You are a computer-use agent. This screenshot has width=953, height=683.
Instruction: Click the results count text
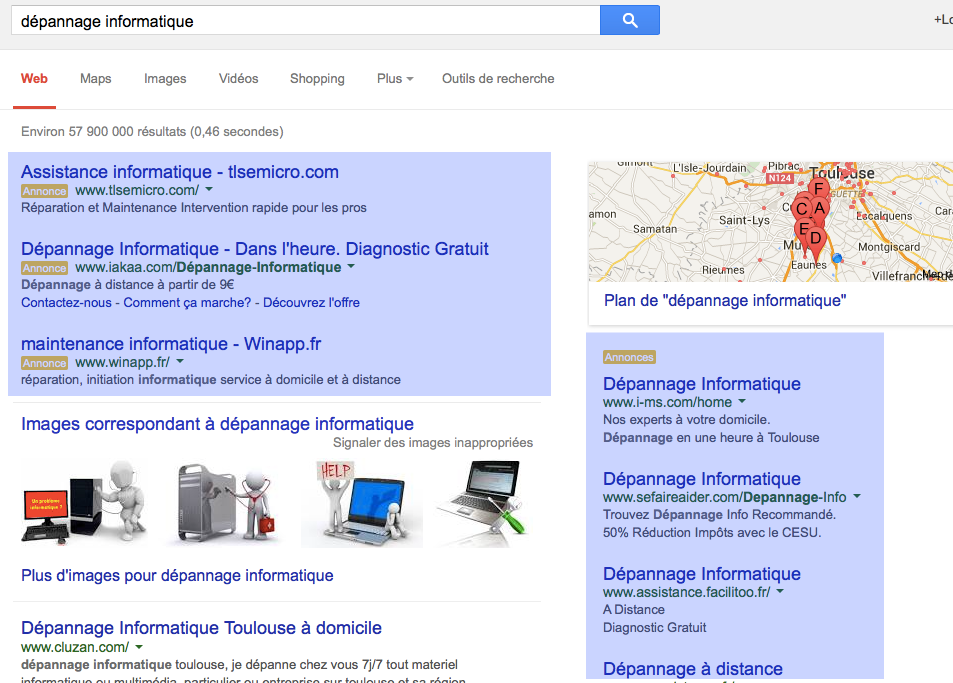tap(152, 132)
